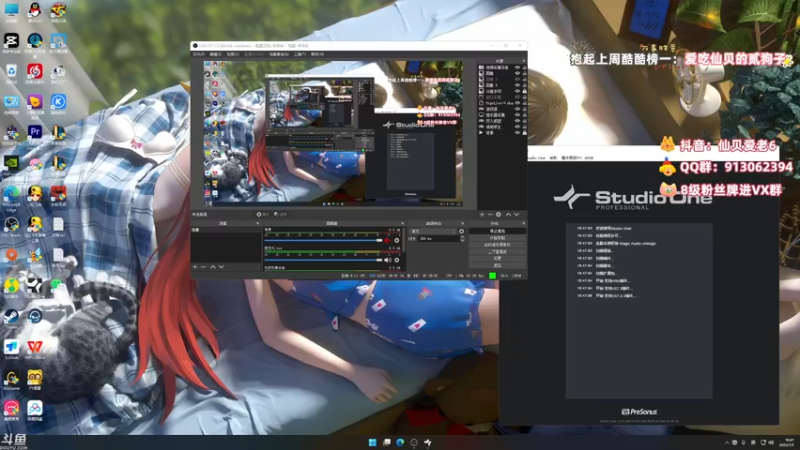Open OBS 设置 settings button
This screenshot has height=450, width=800.
coord(497,258)
